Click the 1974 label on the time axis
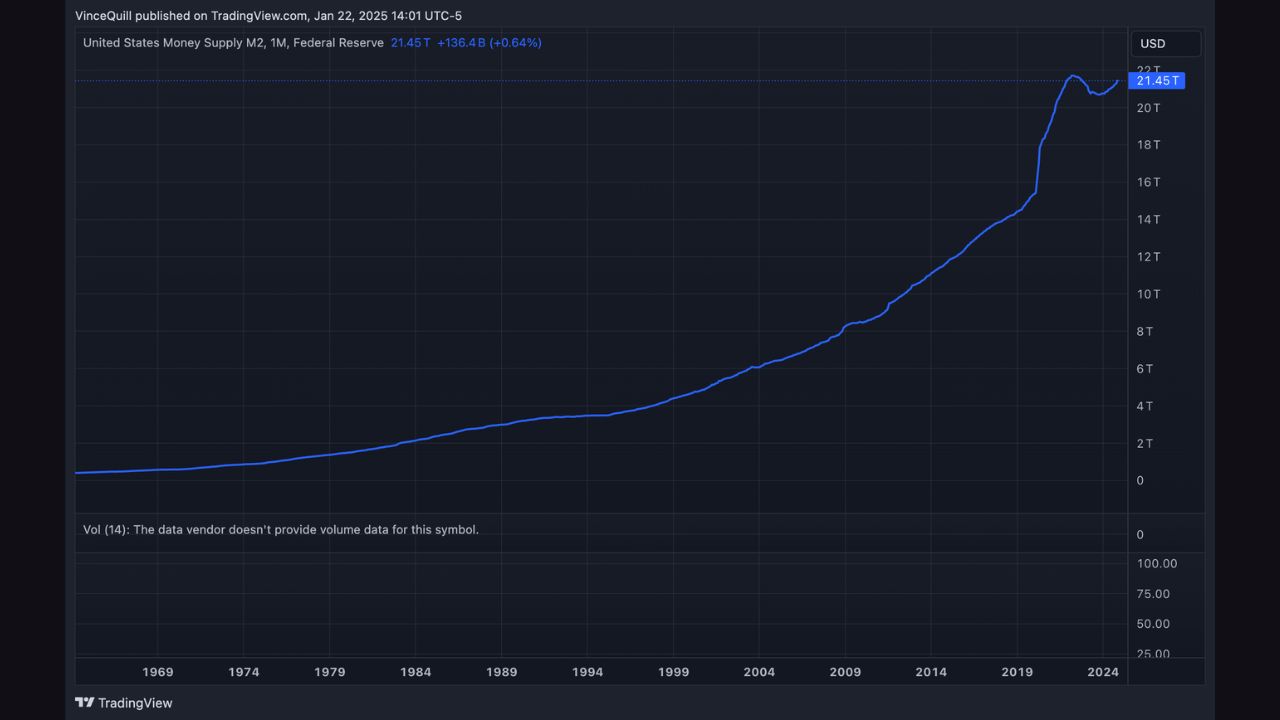 coord(244,672)
